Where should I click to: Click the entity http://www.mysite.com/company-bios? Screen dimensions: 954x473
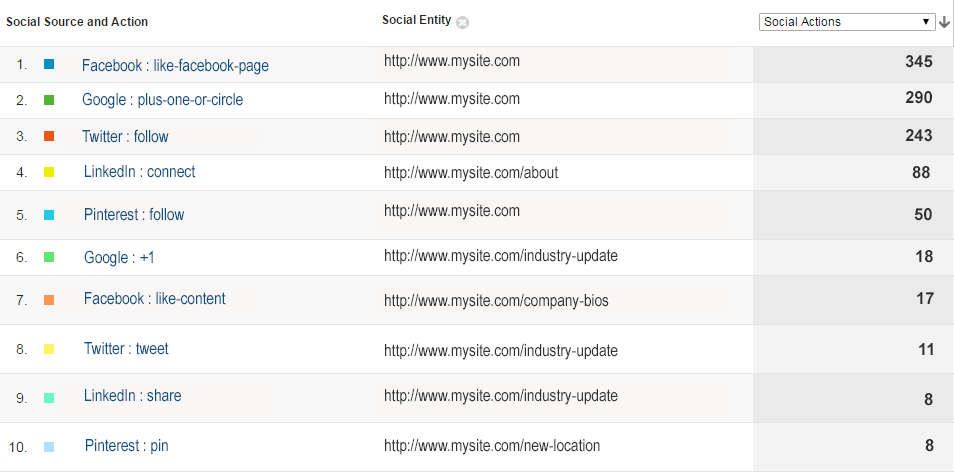496,301
